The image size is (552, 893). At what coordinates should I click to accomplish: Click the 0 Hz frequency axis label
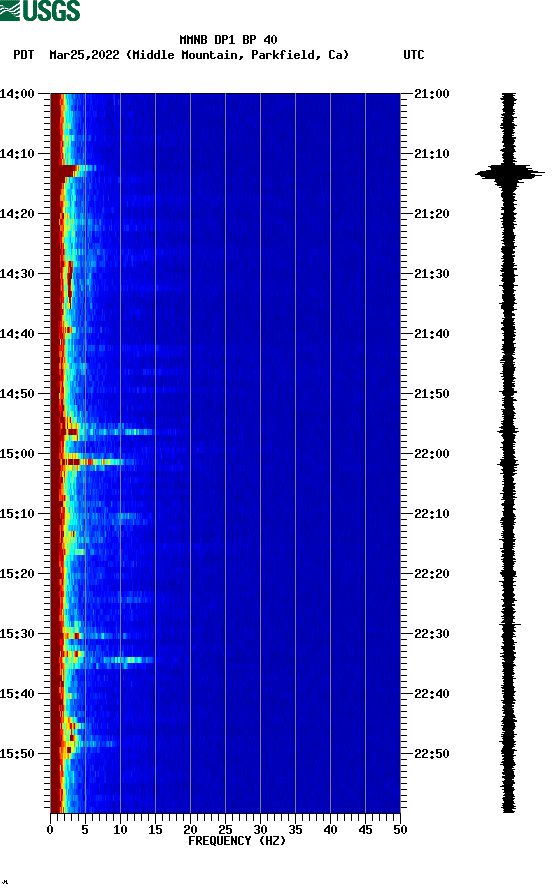point(50,830)
